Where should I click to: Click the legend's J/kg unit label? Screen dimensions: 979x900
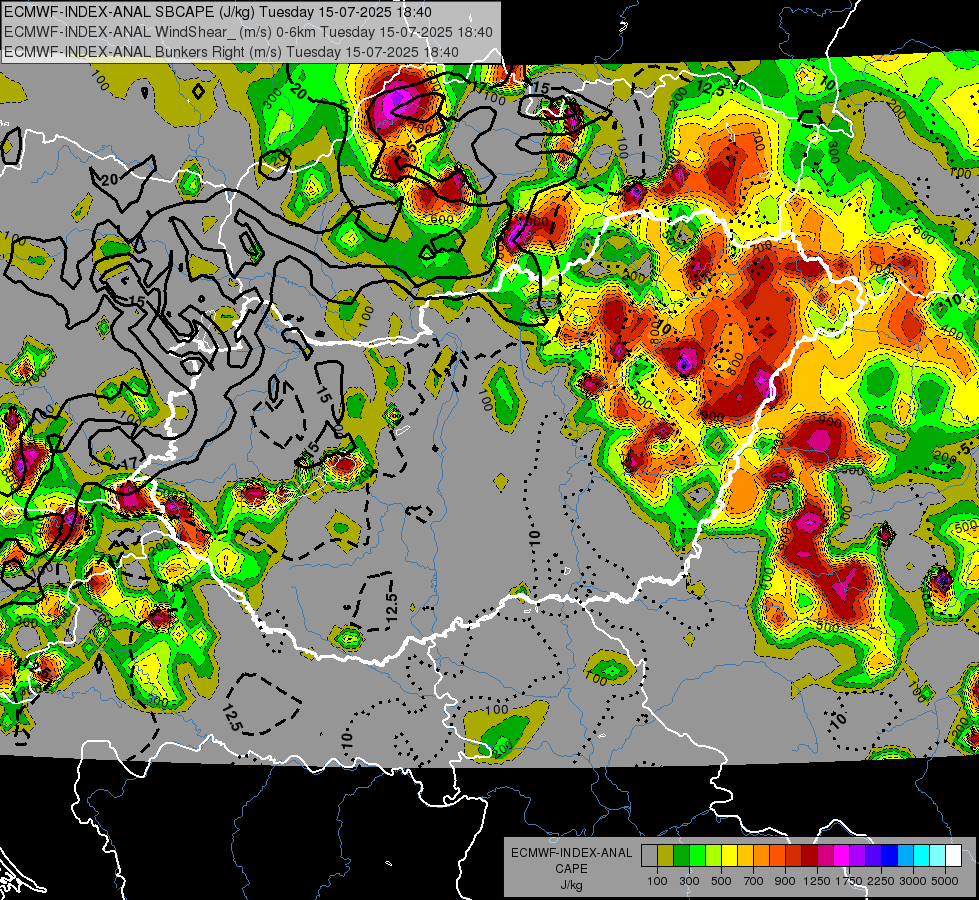click(x=571, y=885)
